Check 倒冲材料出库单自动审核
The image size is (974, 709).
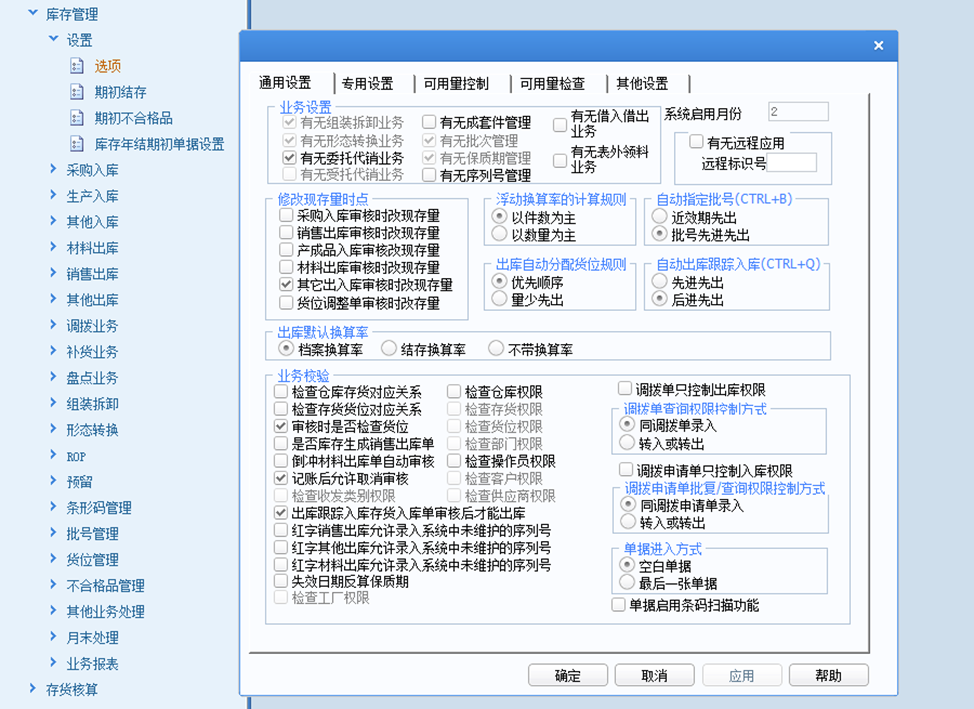coord(281,461)
